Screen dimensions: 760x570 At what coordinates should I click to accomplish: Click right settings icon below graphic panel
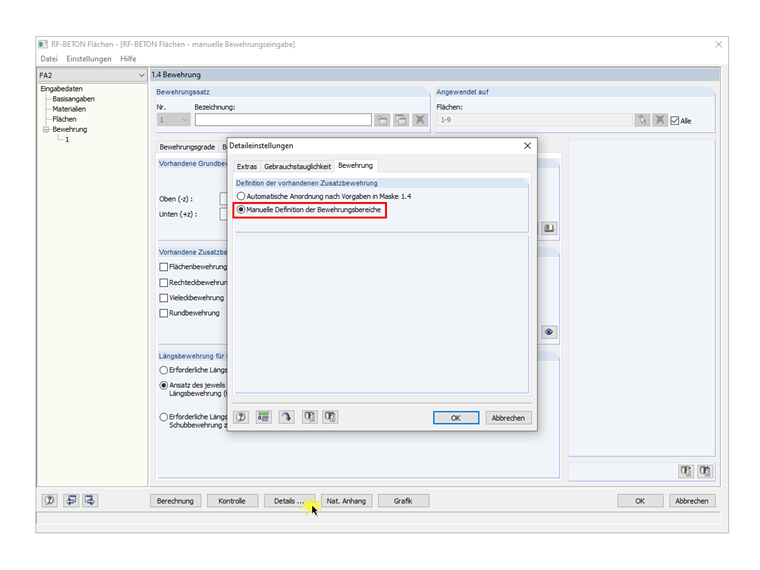[x=705, y=471]
